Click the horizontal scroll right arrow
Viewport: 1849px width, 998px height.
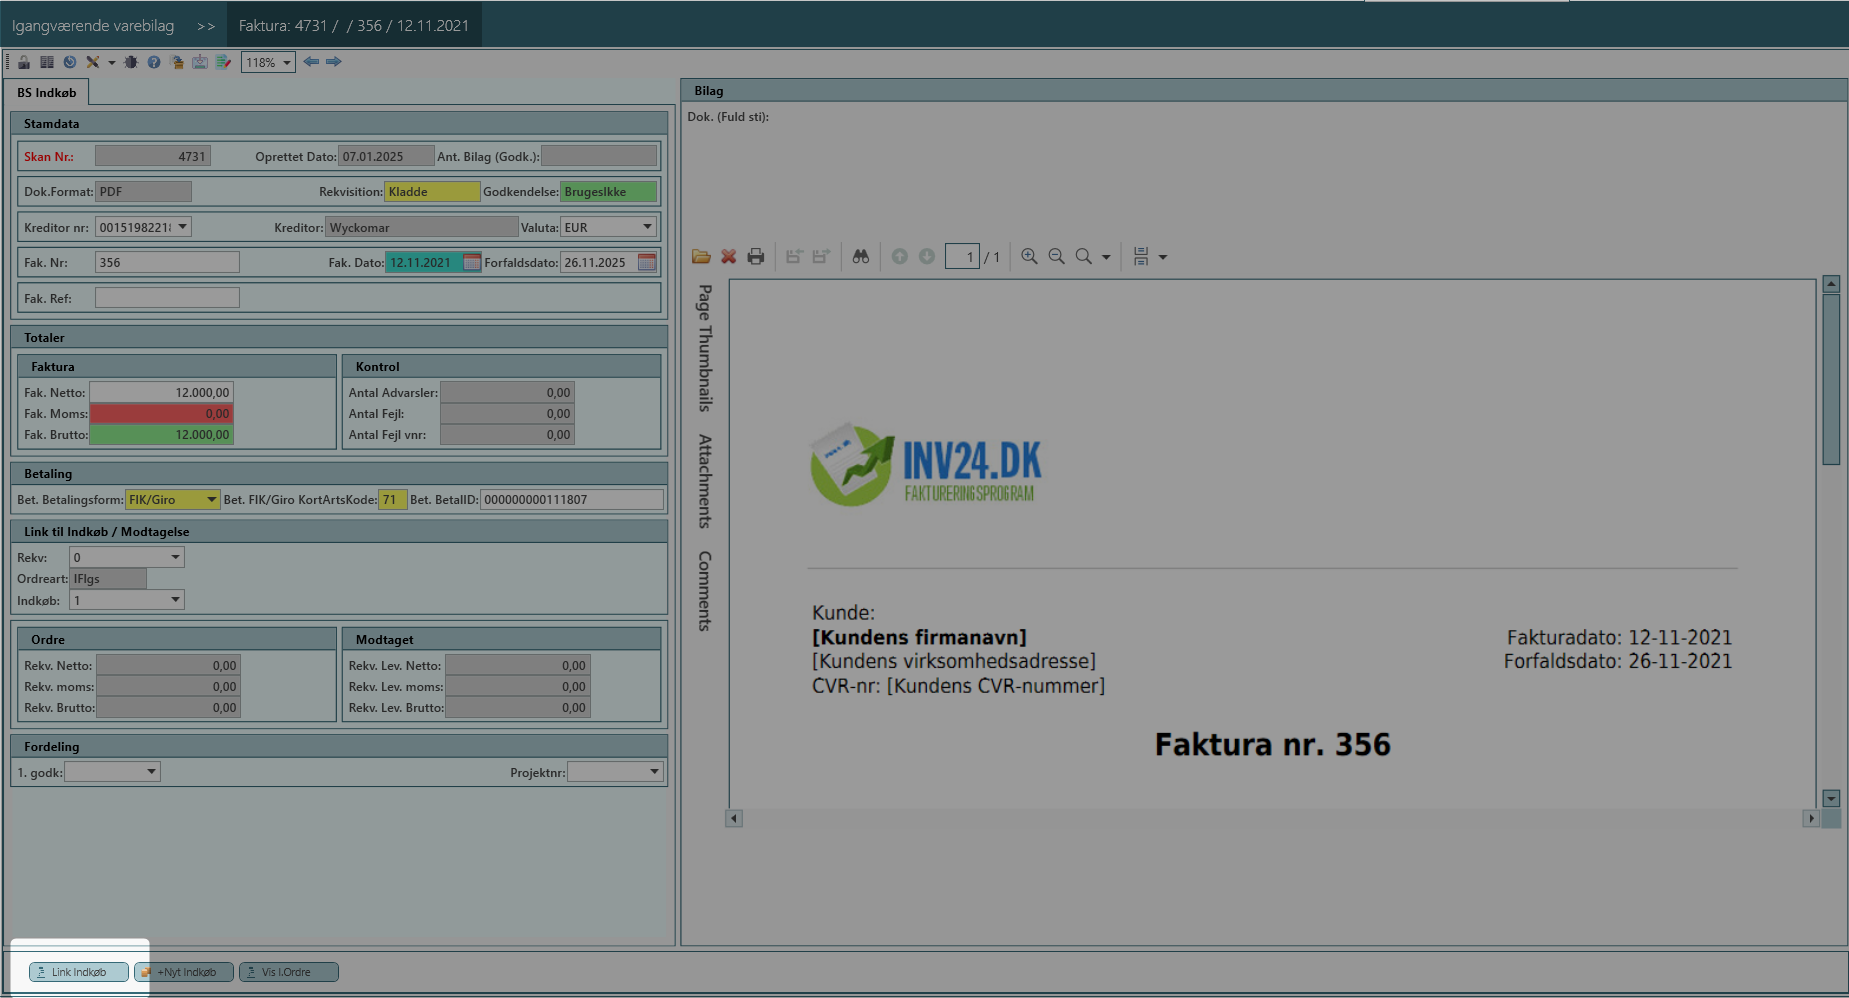click(1811, 818)
